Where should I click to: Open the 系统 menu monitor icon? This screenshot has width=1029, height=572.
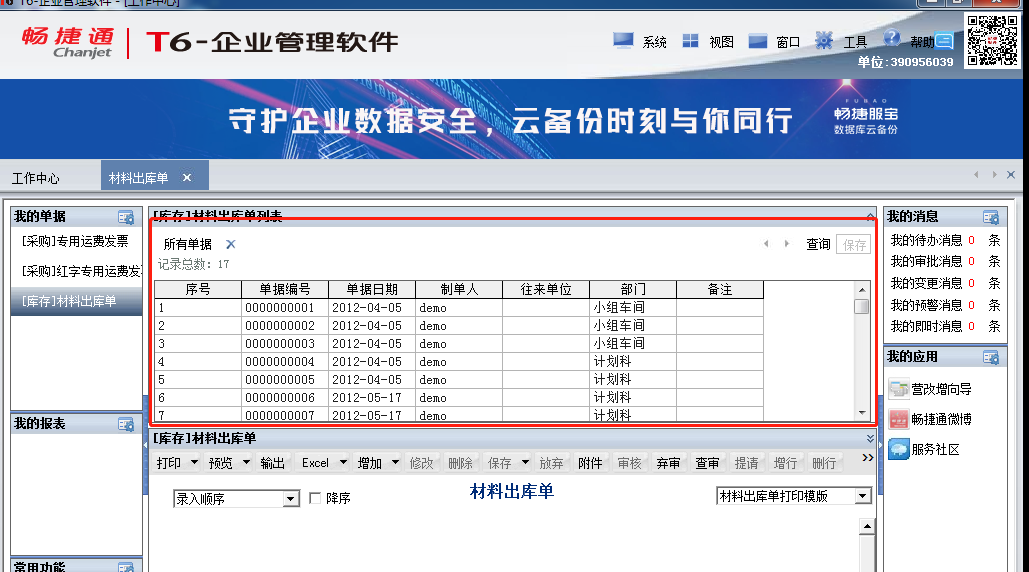[623, 41]
